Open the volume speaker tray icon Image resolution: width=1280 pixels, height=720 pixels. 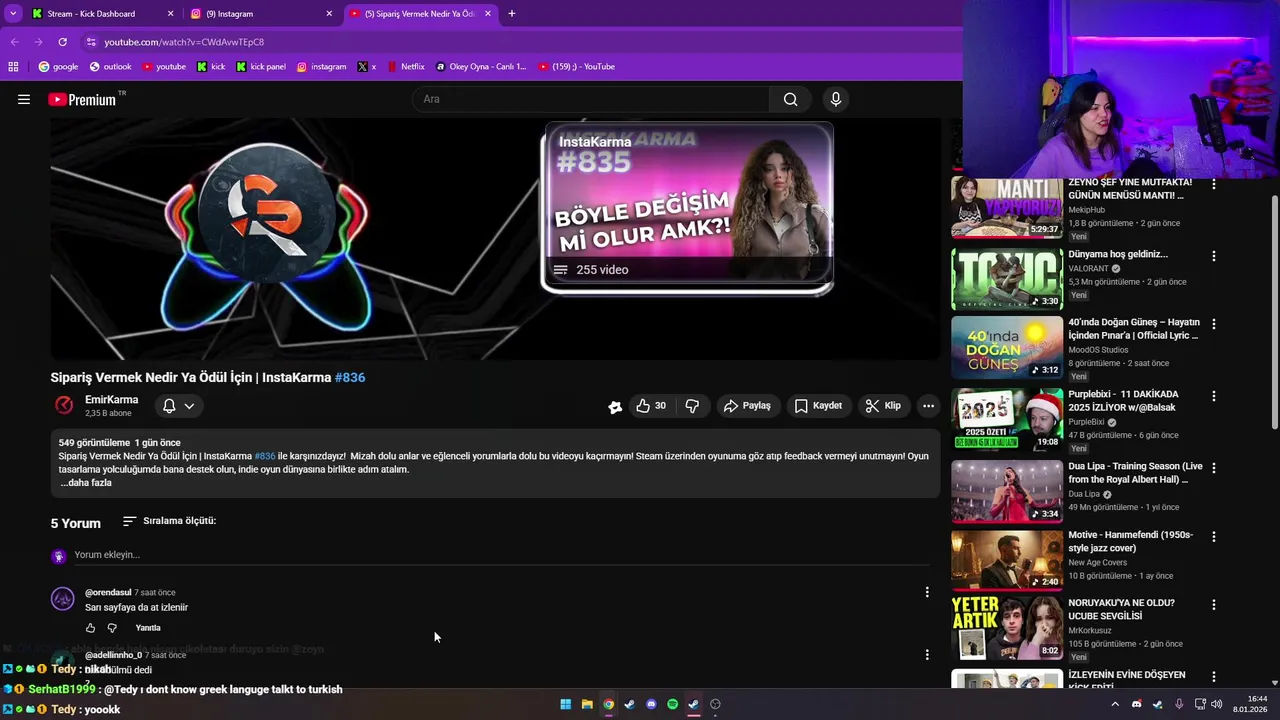1217,704
